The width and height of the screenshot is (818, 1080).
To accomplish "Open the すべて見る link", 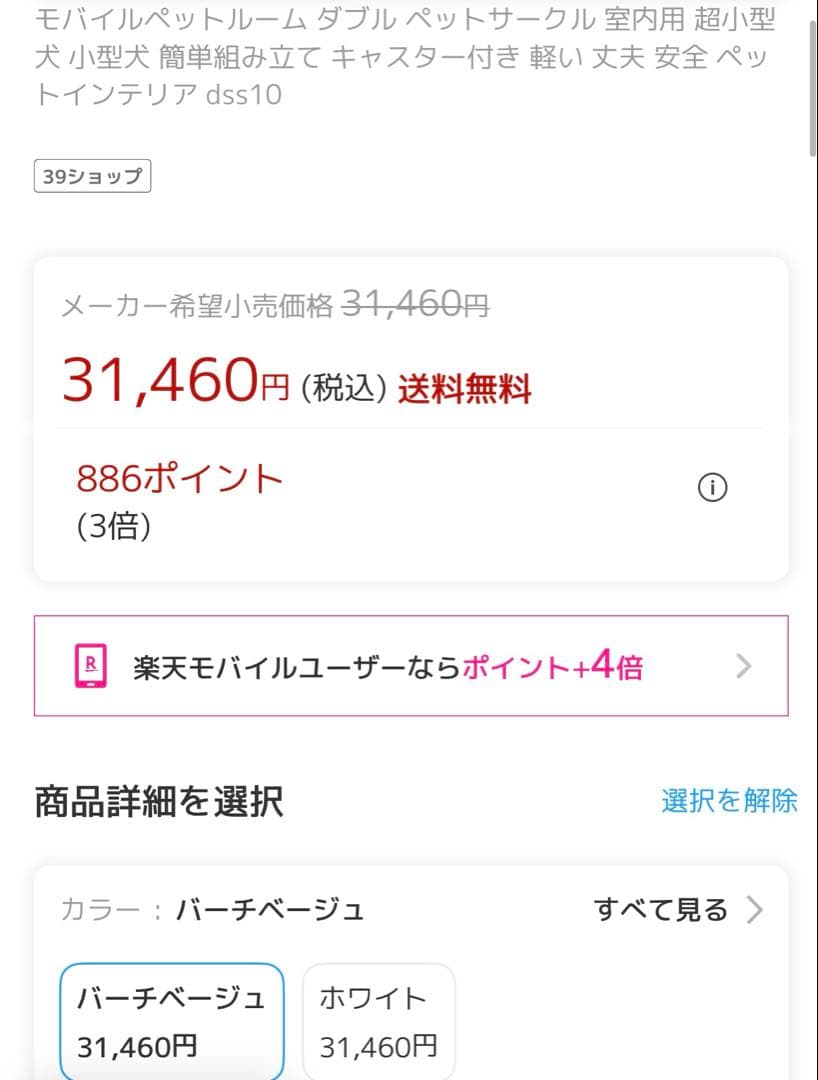I will pos(661,910).
